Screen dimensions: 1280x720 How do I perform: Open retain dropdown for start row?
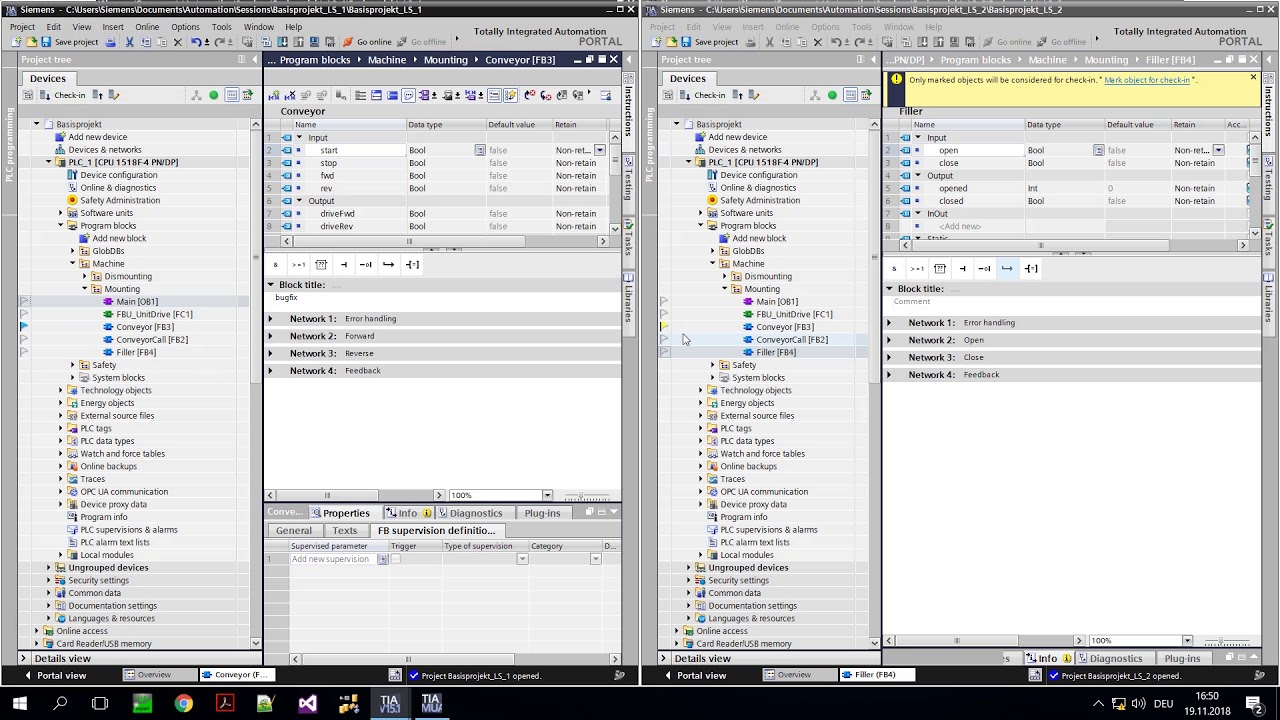click(x=599, y=150)
